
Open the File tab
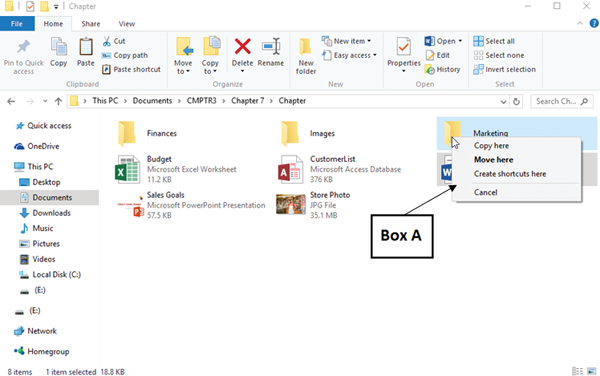17,24
